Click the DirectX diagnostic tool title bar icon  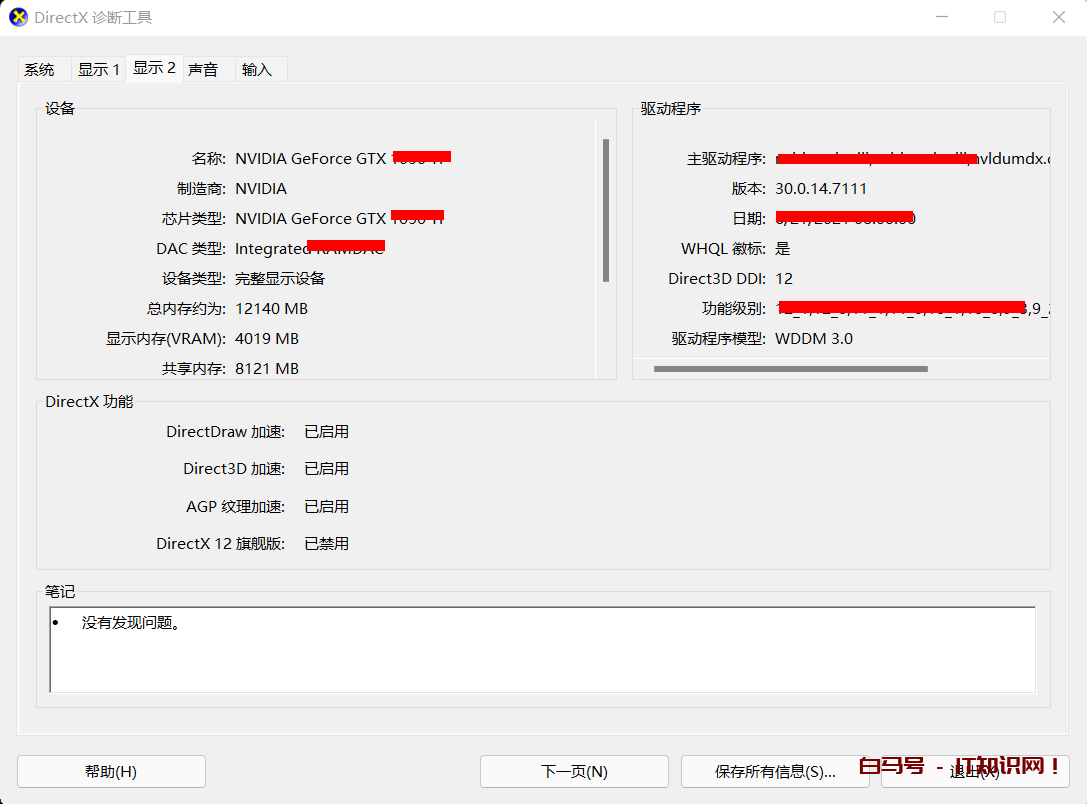[17, 17]
